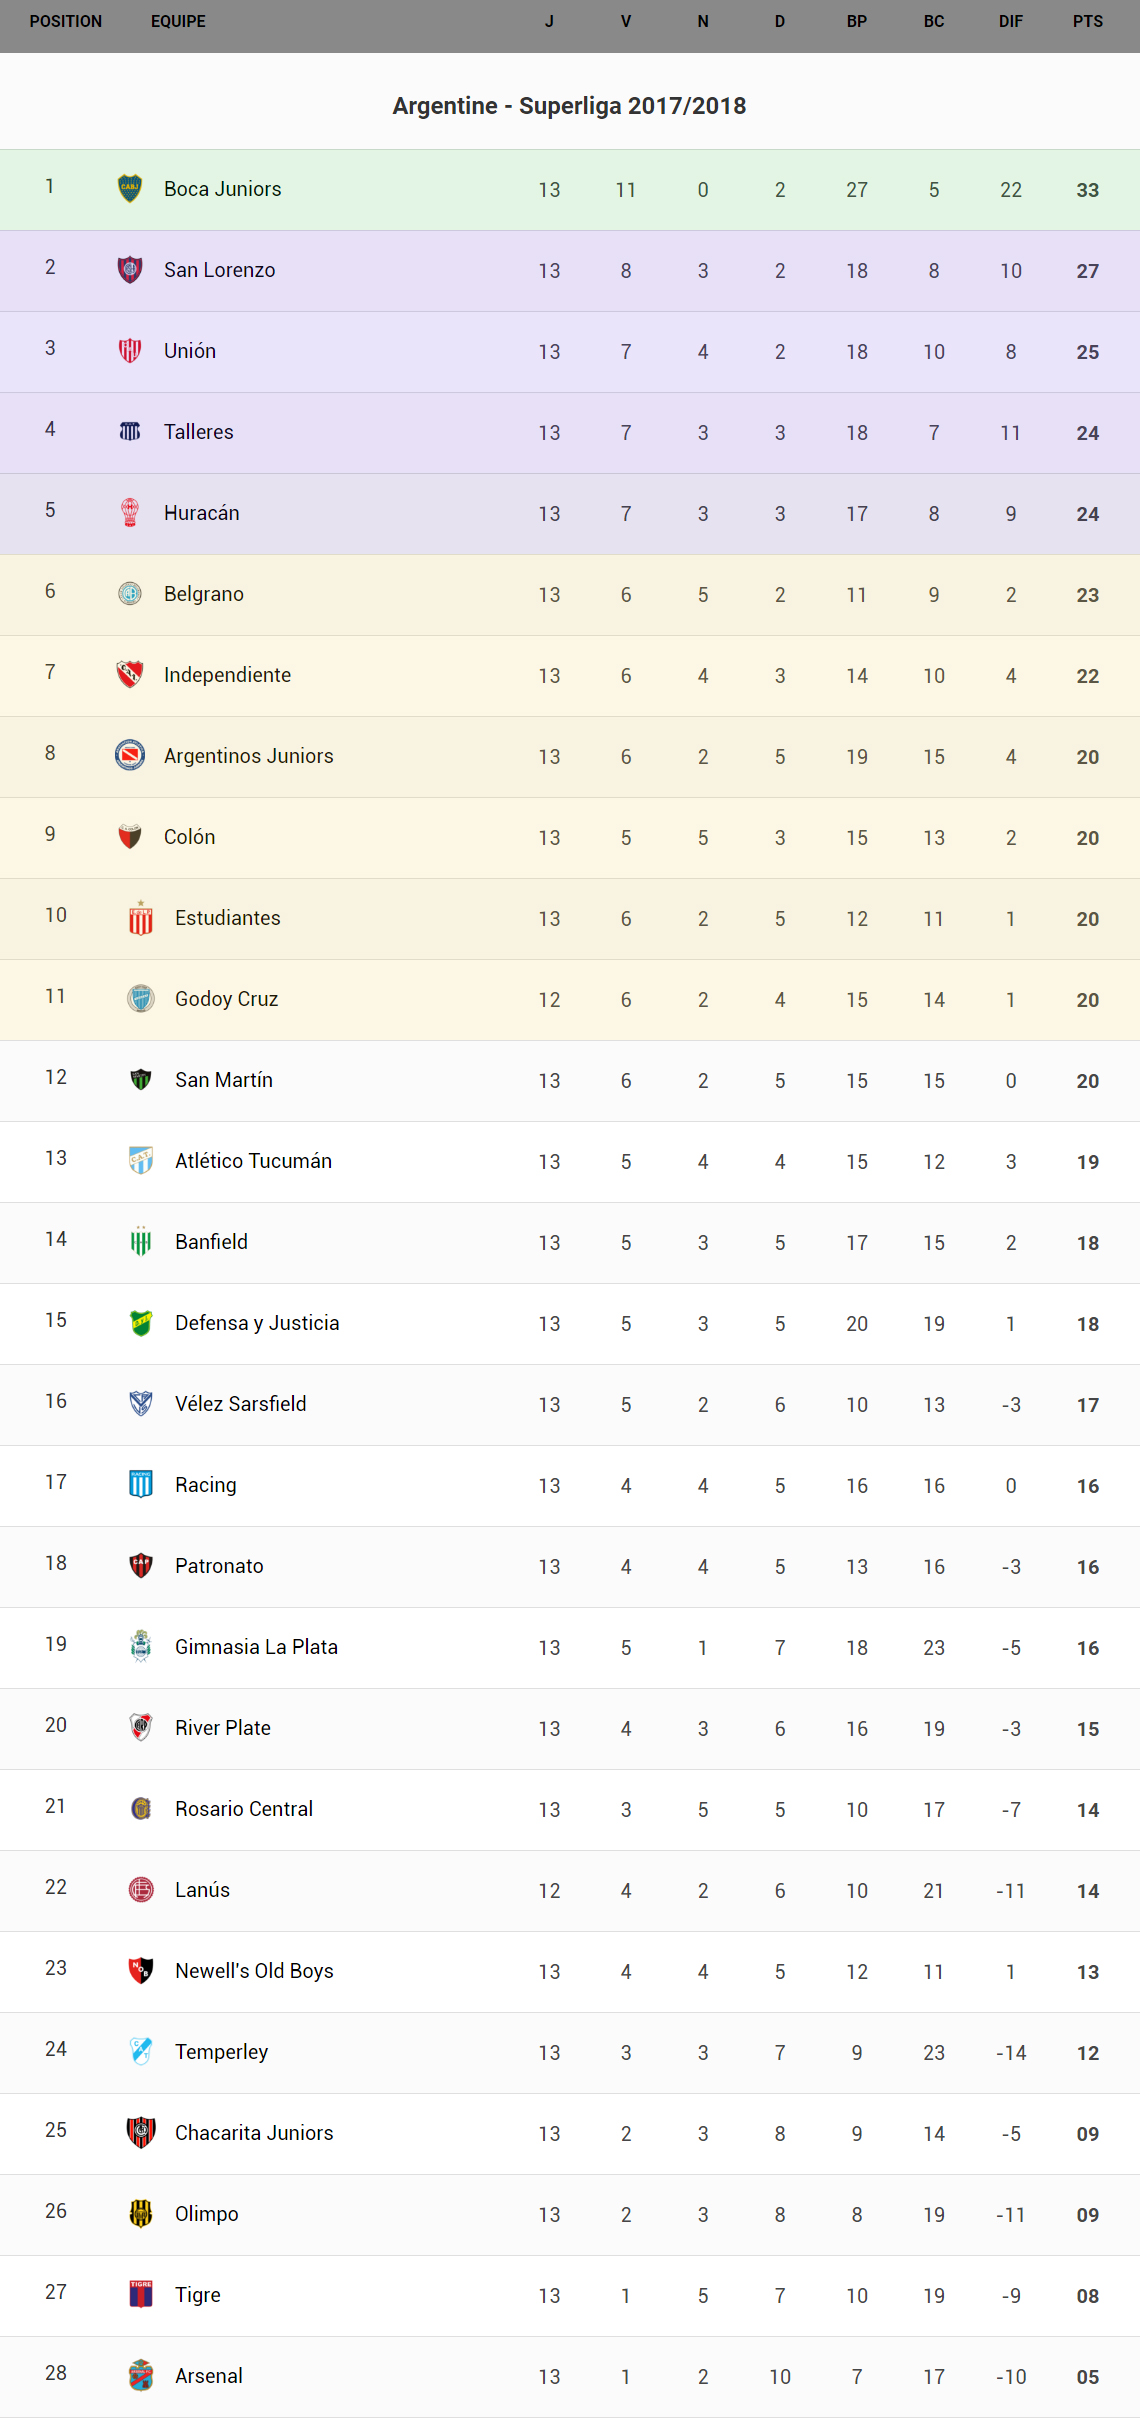Open Newell's Old Boys team link

(x=254, y=1971)
